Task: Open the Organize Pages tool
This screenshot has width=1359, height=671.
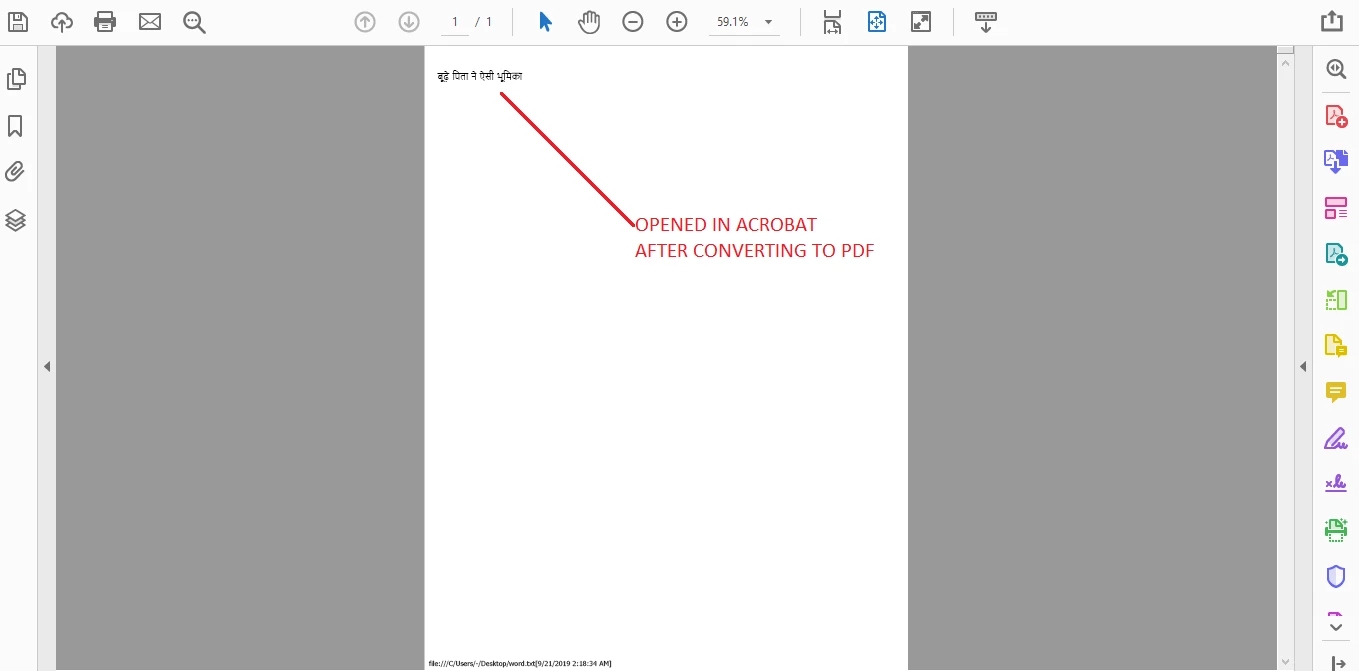Action: 1336,208
